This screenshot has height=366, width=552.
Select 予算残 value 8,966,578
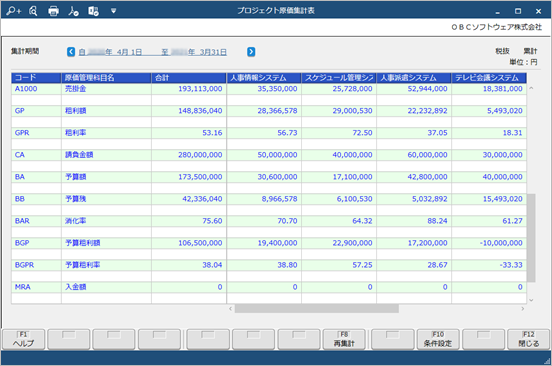click(264, 199)
